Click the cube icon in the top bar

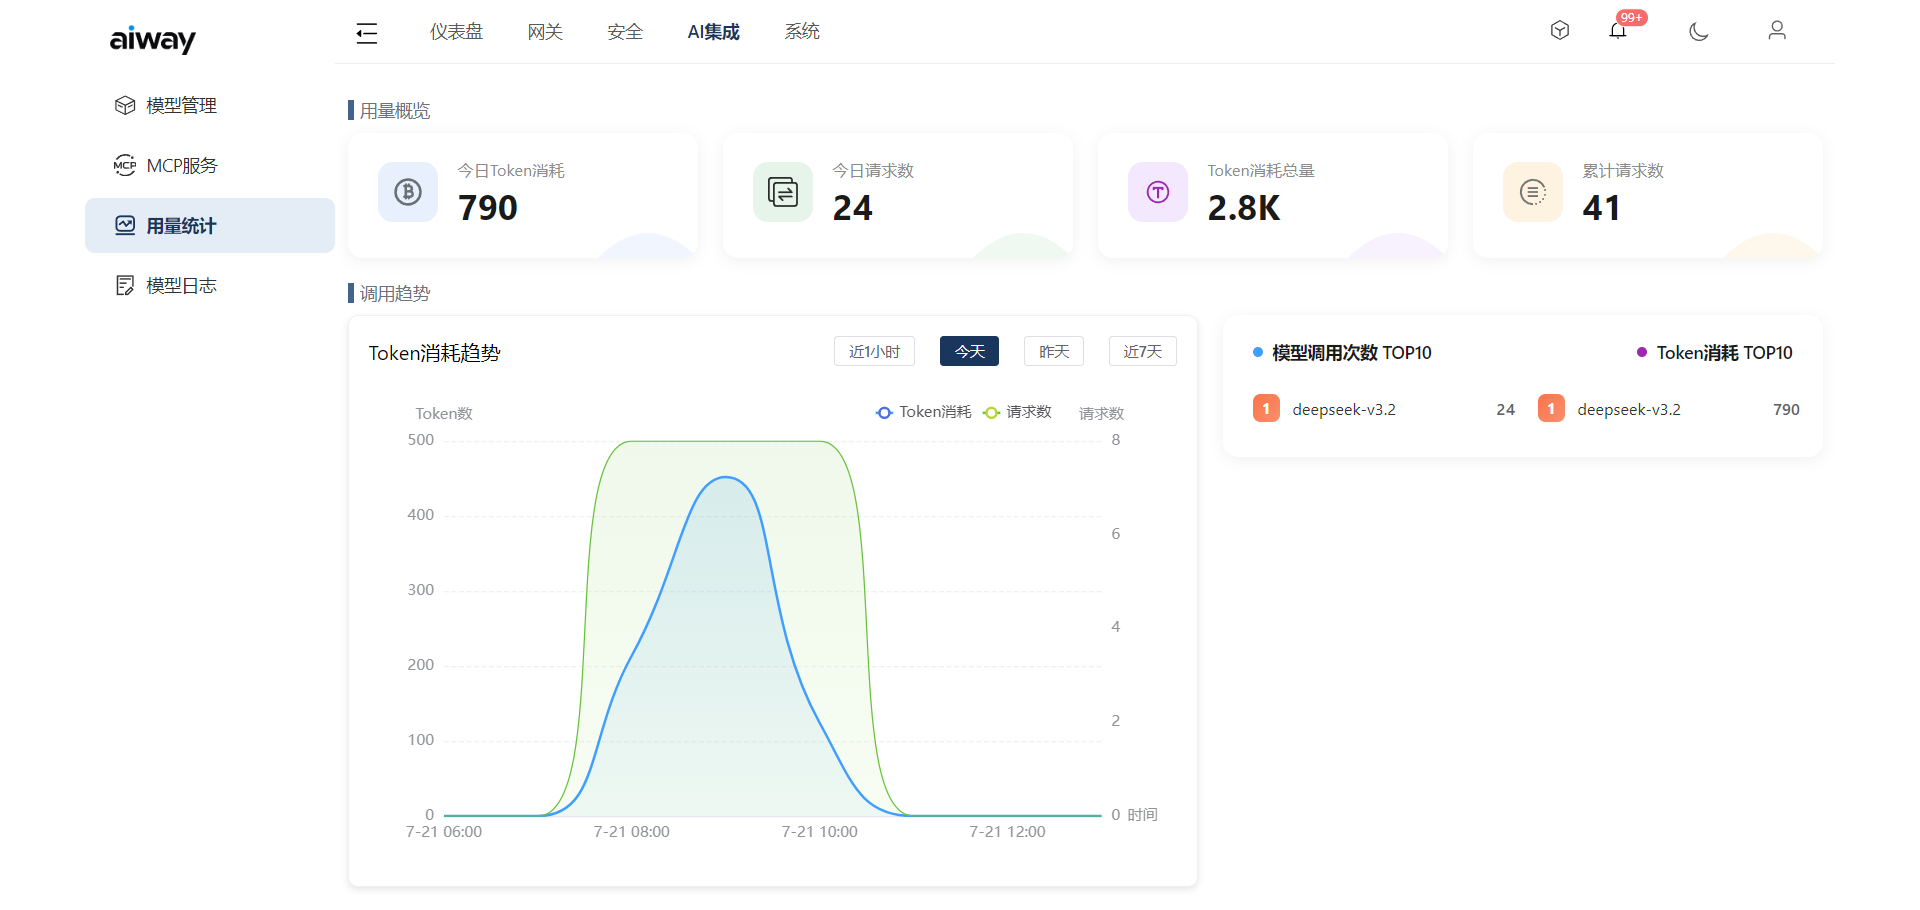pos(1560,31)
